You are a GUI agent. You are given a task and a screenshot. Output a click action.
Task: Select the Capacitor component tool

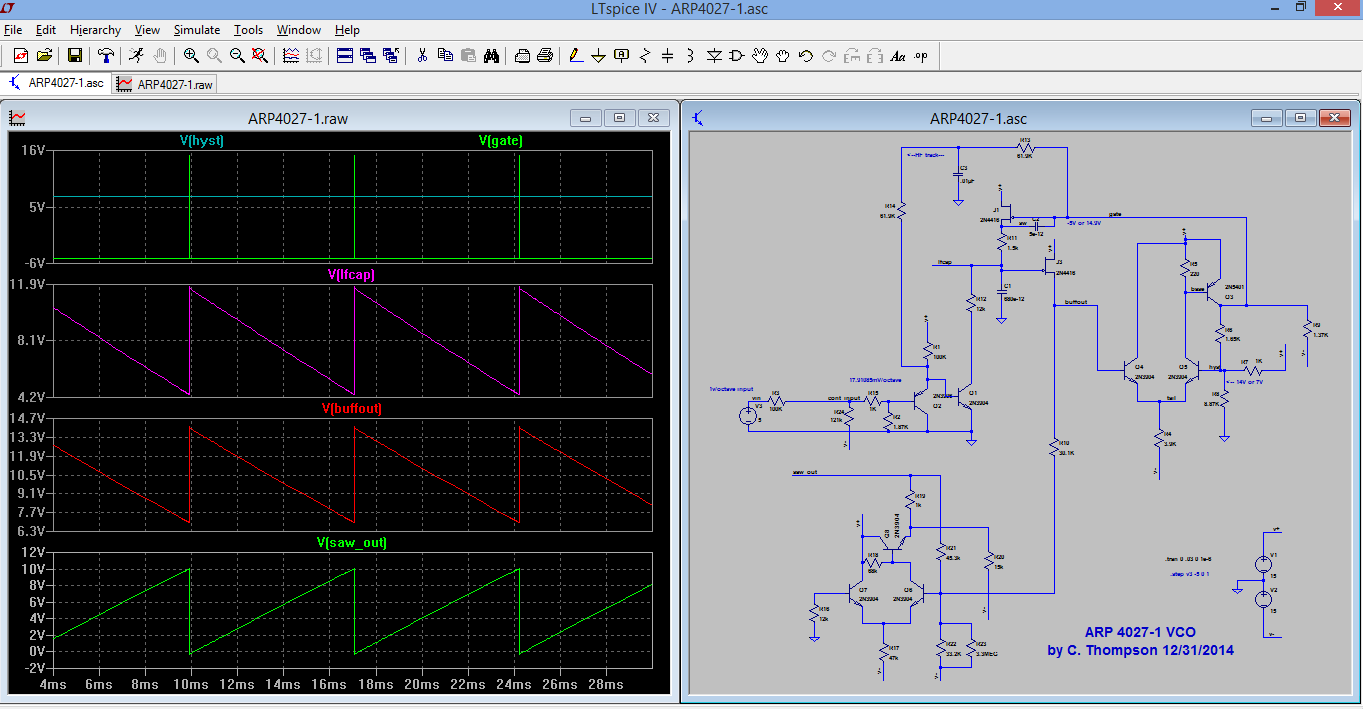(668, 56)
